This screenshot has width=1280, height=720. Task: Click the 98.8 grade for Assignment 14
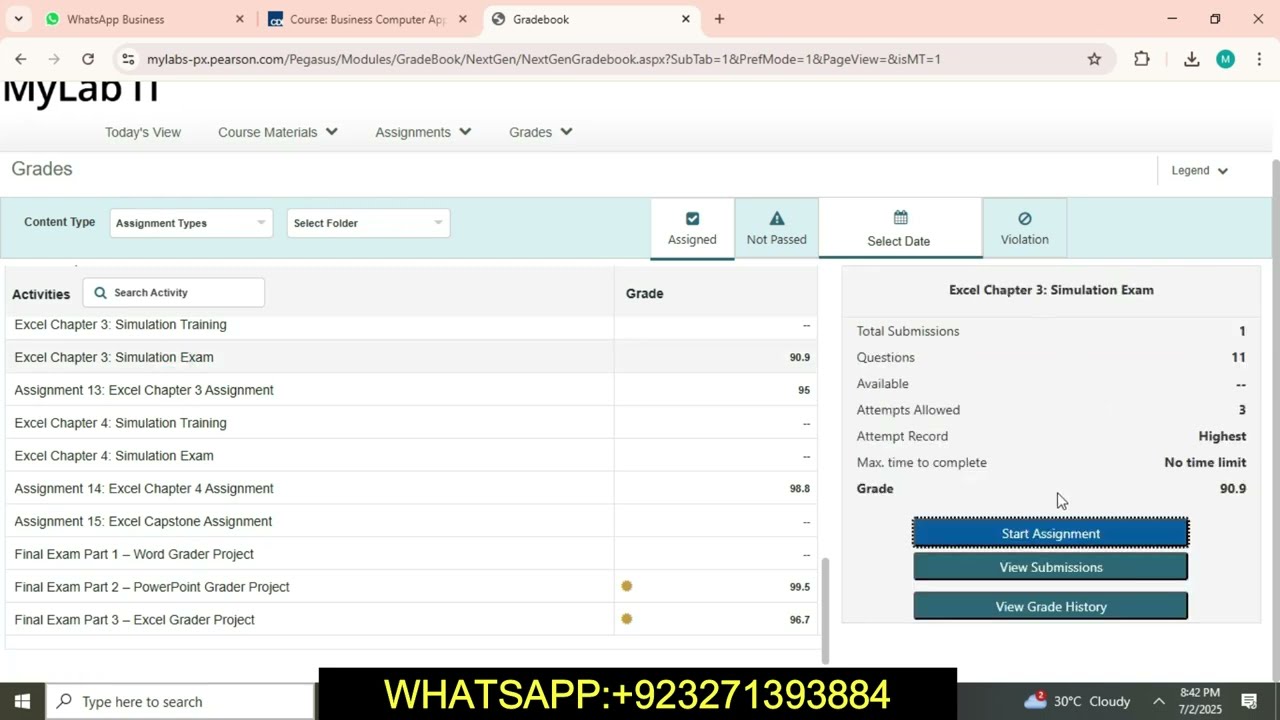pos(800,489)
